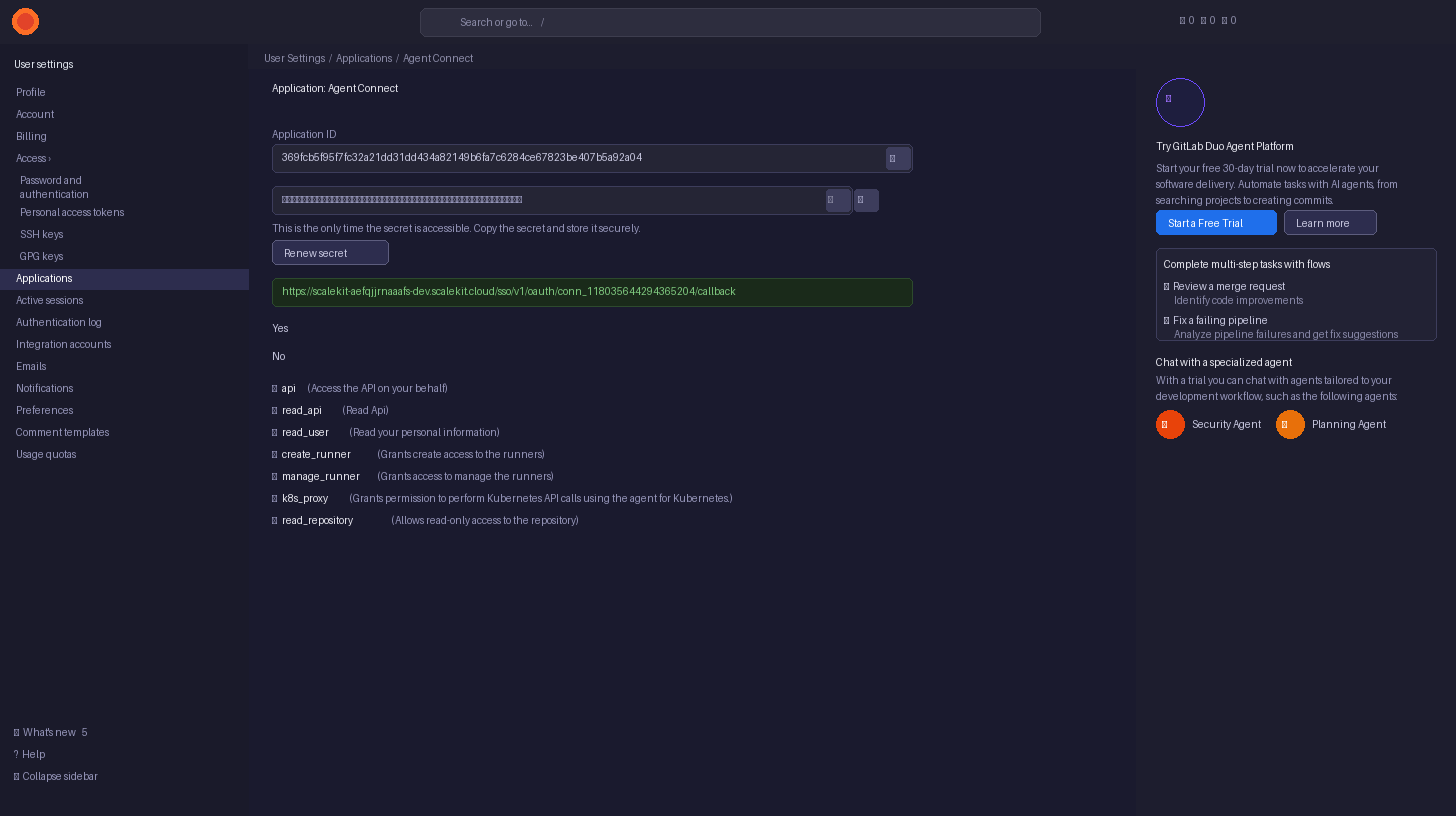Image resolution: width=1456 pixels, height=816 pixels.
Task: Open the GitLab home logo
Action: click(25, 21)
